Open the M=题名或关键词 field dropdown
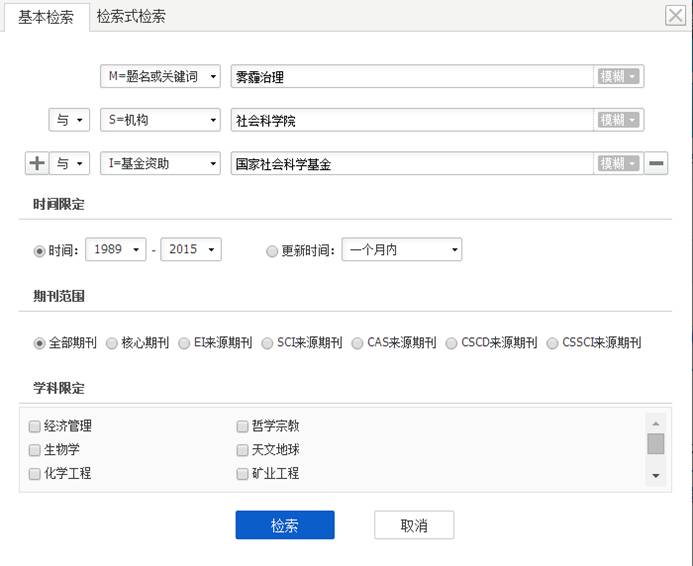The height and width of the screenshot is (566, 693). pyautogui.click(x=160, y=77)
